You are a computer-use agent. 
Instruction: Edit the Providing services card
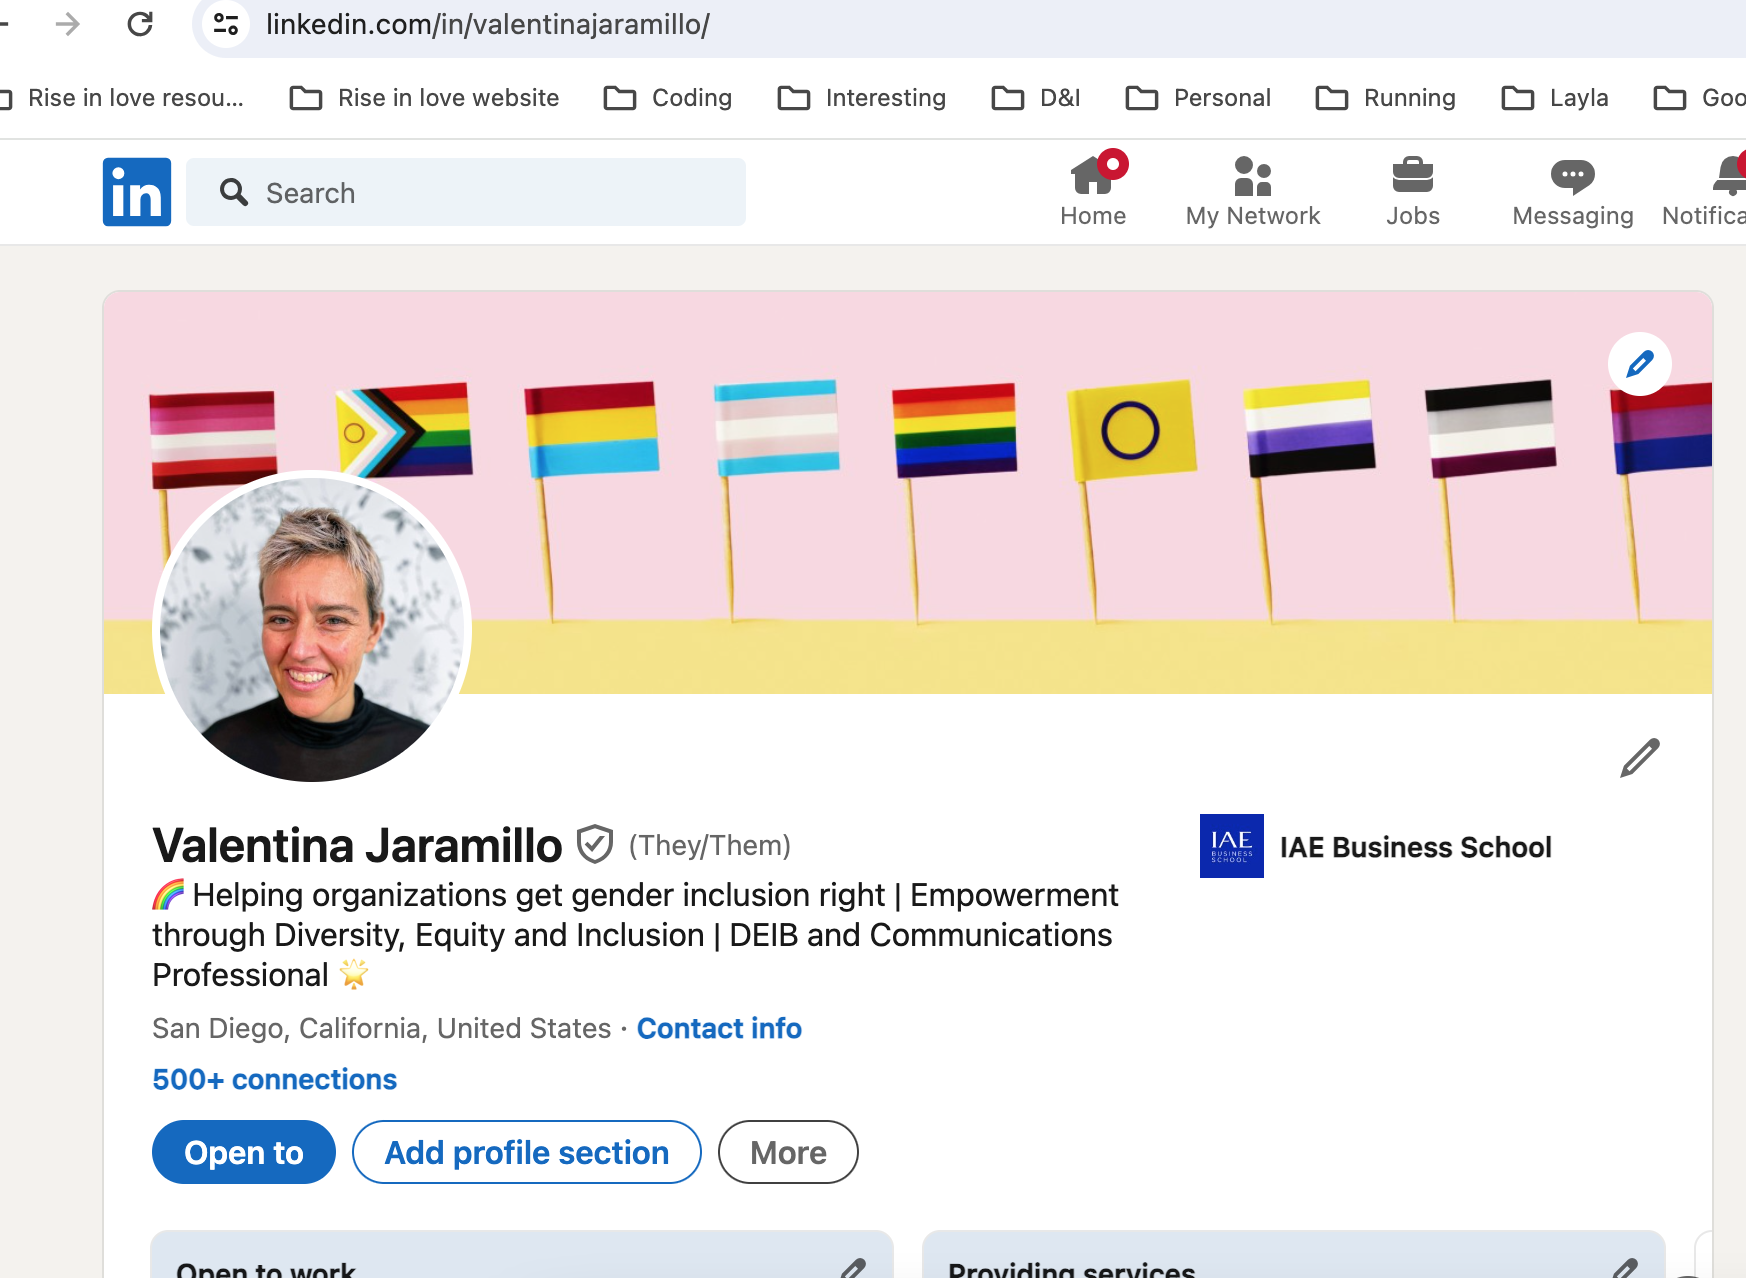[1626, 1268]
